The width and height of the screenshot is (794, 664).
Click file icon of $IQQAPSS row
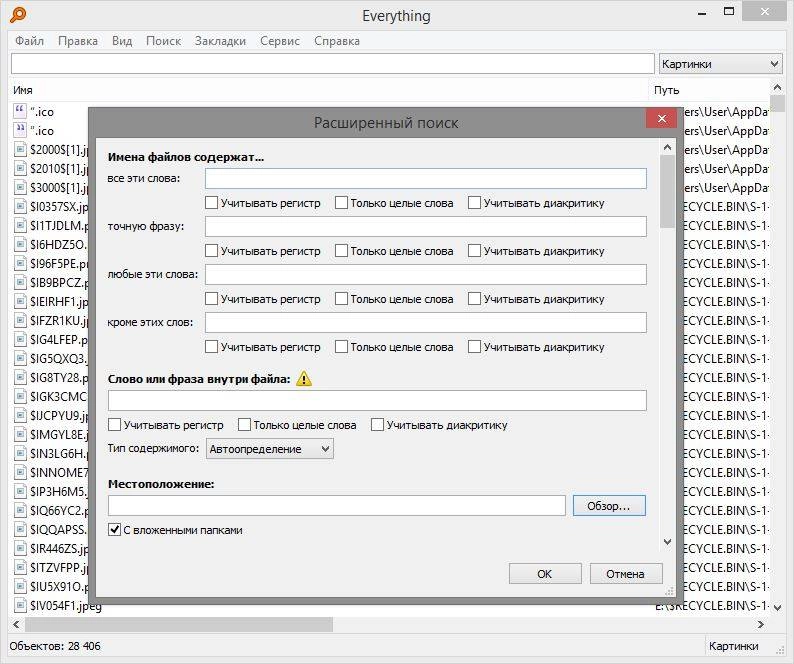click(x=20, y=529)
